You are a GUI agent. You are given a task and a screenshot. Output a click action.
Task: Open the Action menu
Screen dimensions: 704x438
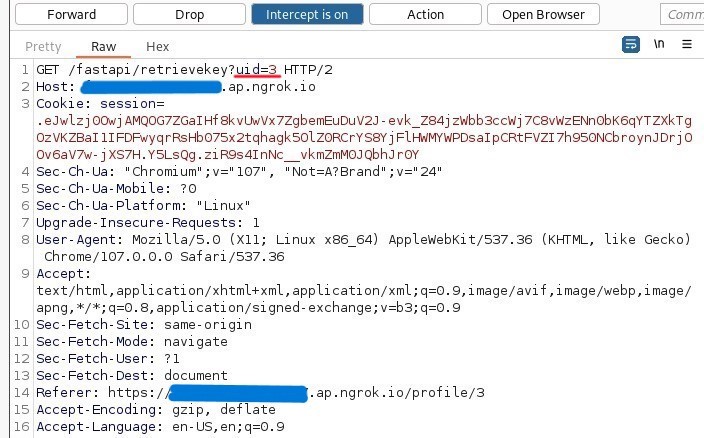[425, 14]
